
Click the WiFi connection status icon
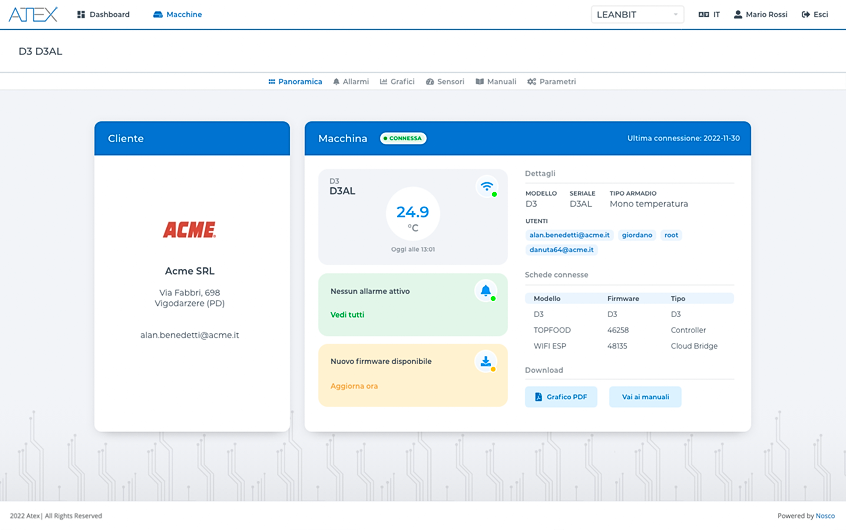coord(486,187)
